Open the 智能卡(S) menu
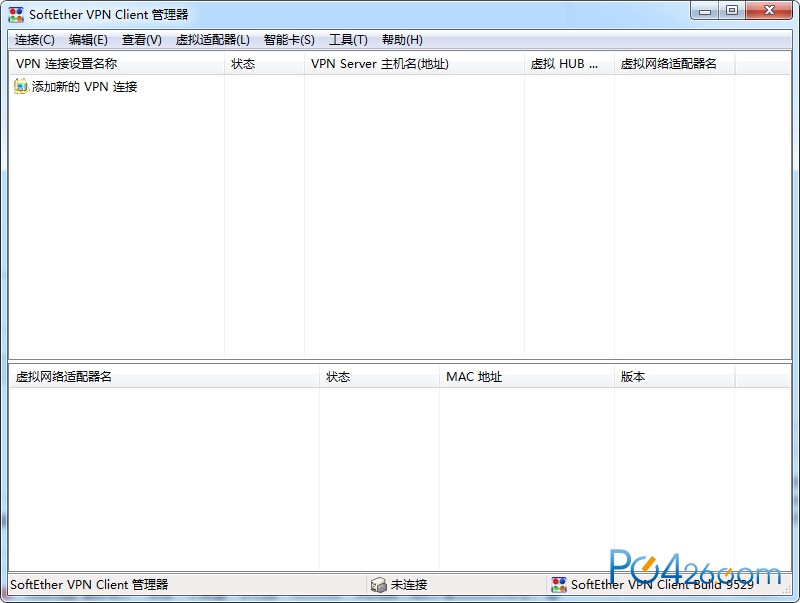 click(289, 40)
